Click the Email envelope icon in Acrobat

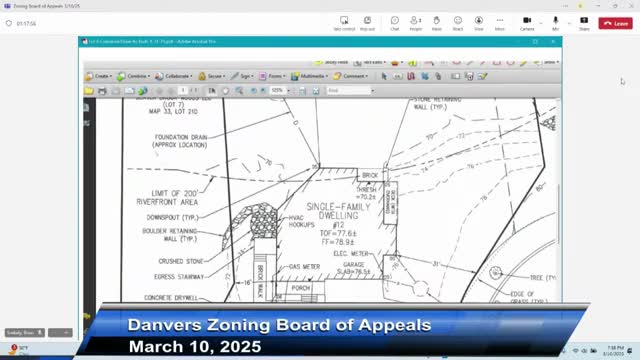(129, 91)
